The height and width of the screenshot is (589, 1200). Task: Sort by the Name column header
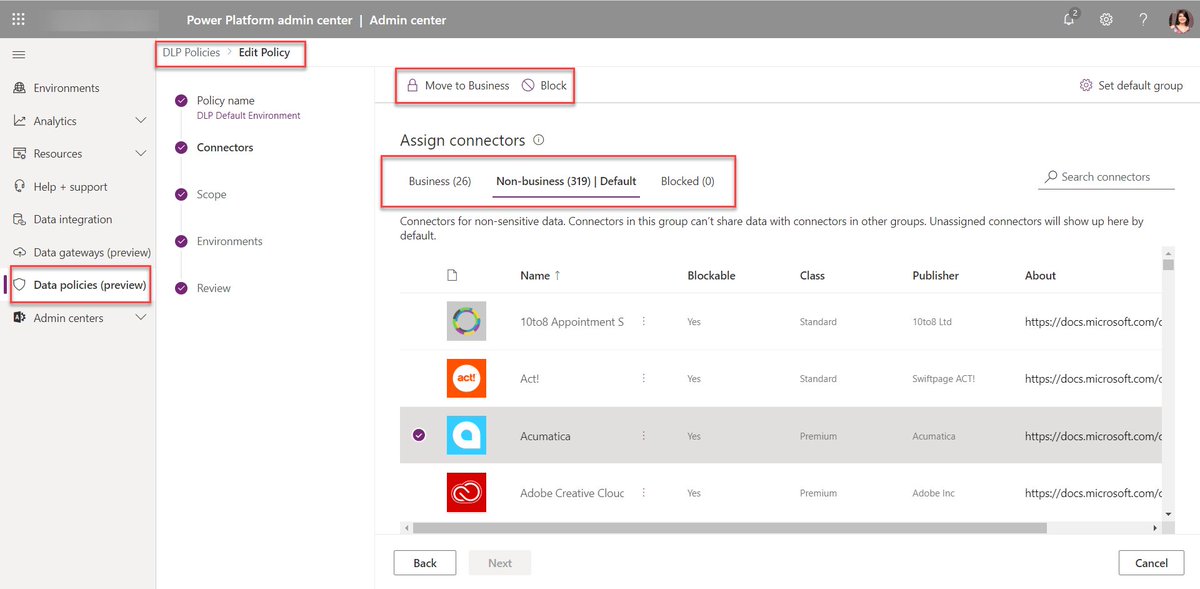coord(540,275)
